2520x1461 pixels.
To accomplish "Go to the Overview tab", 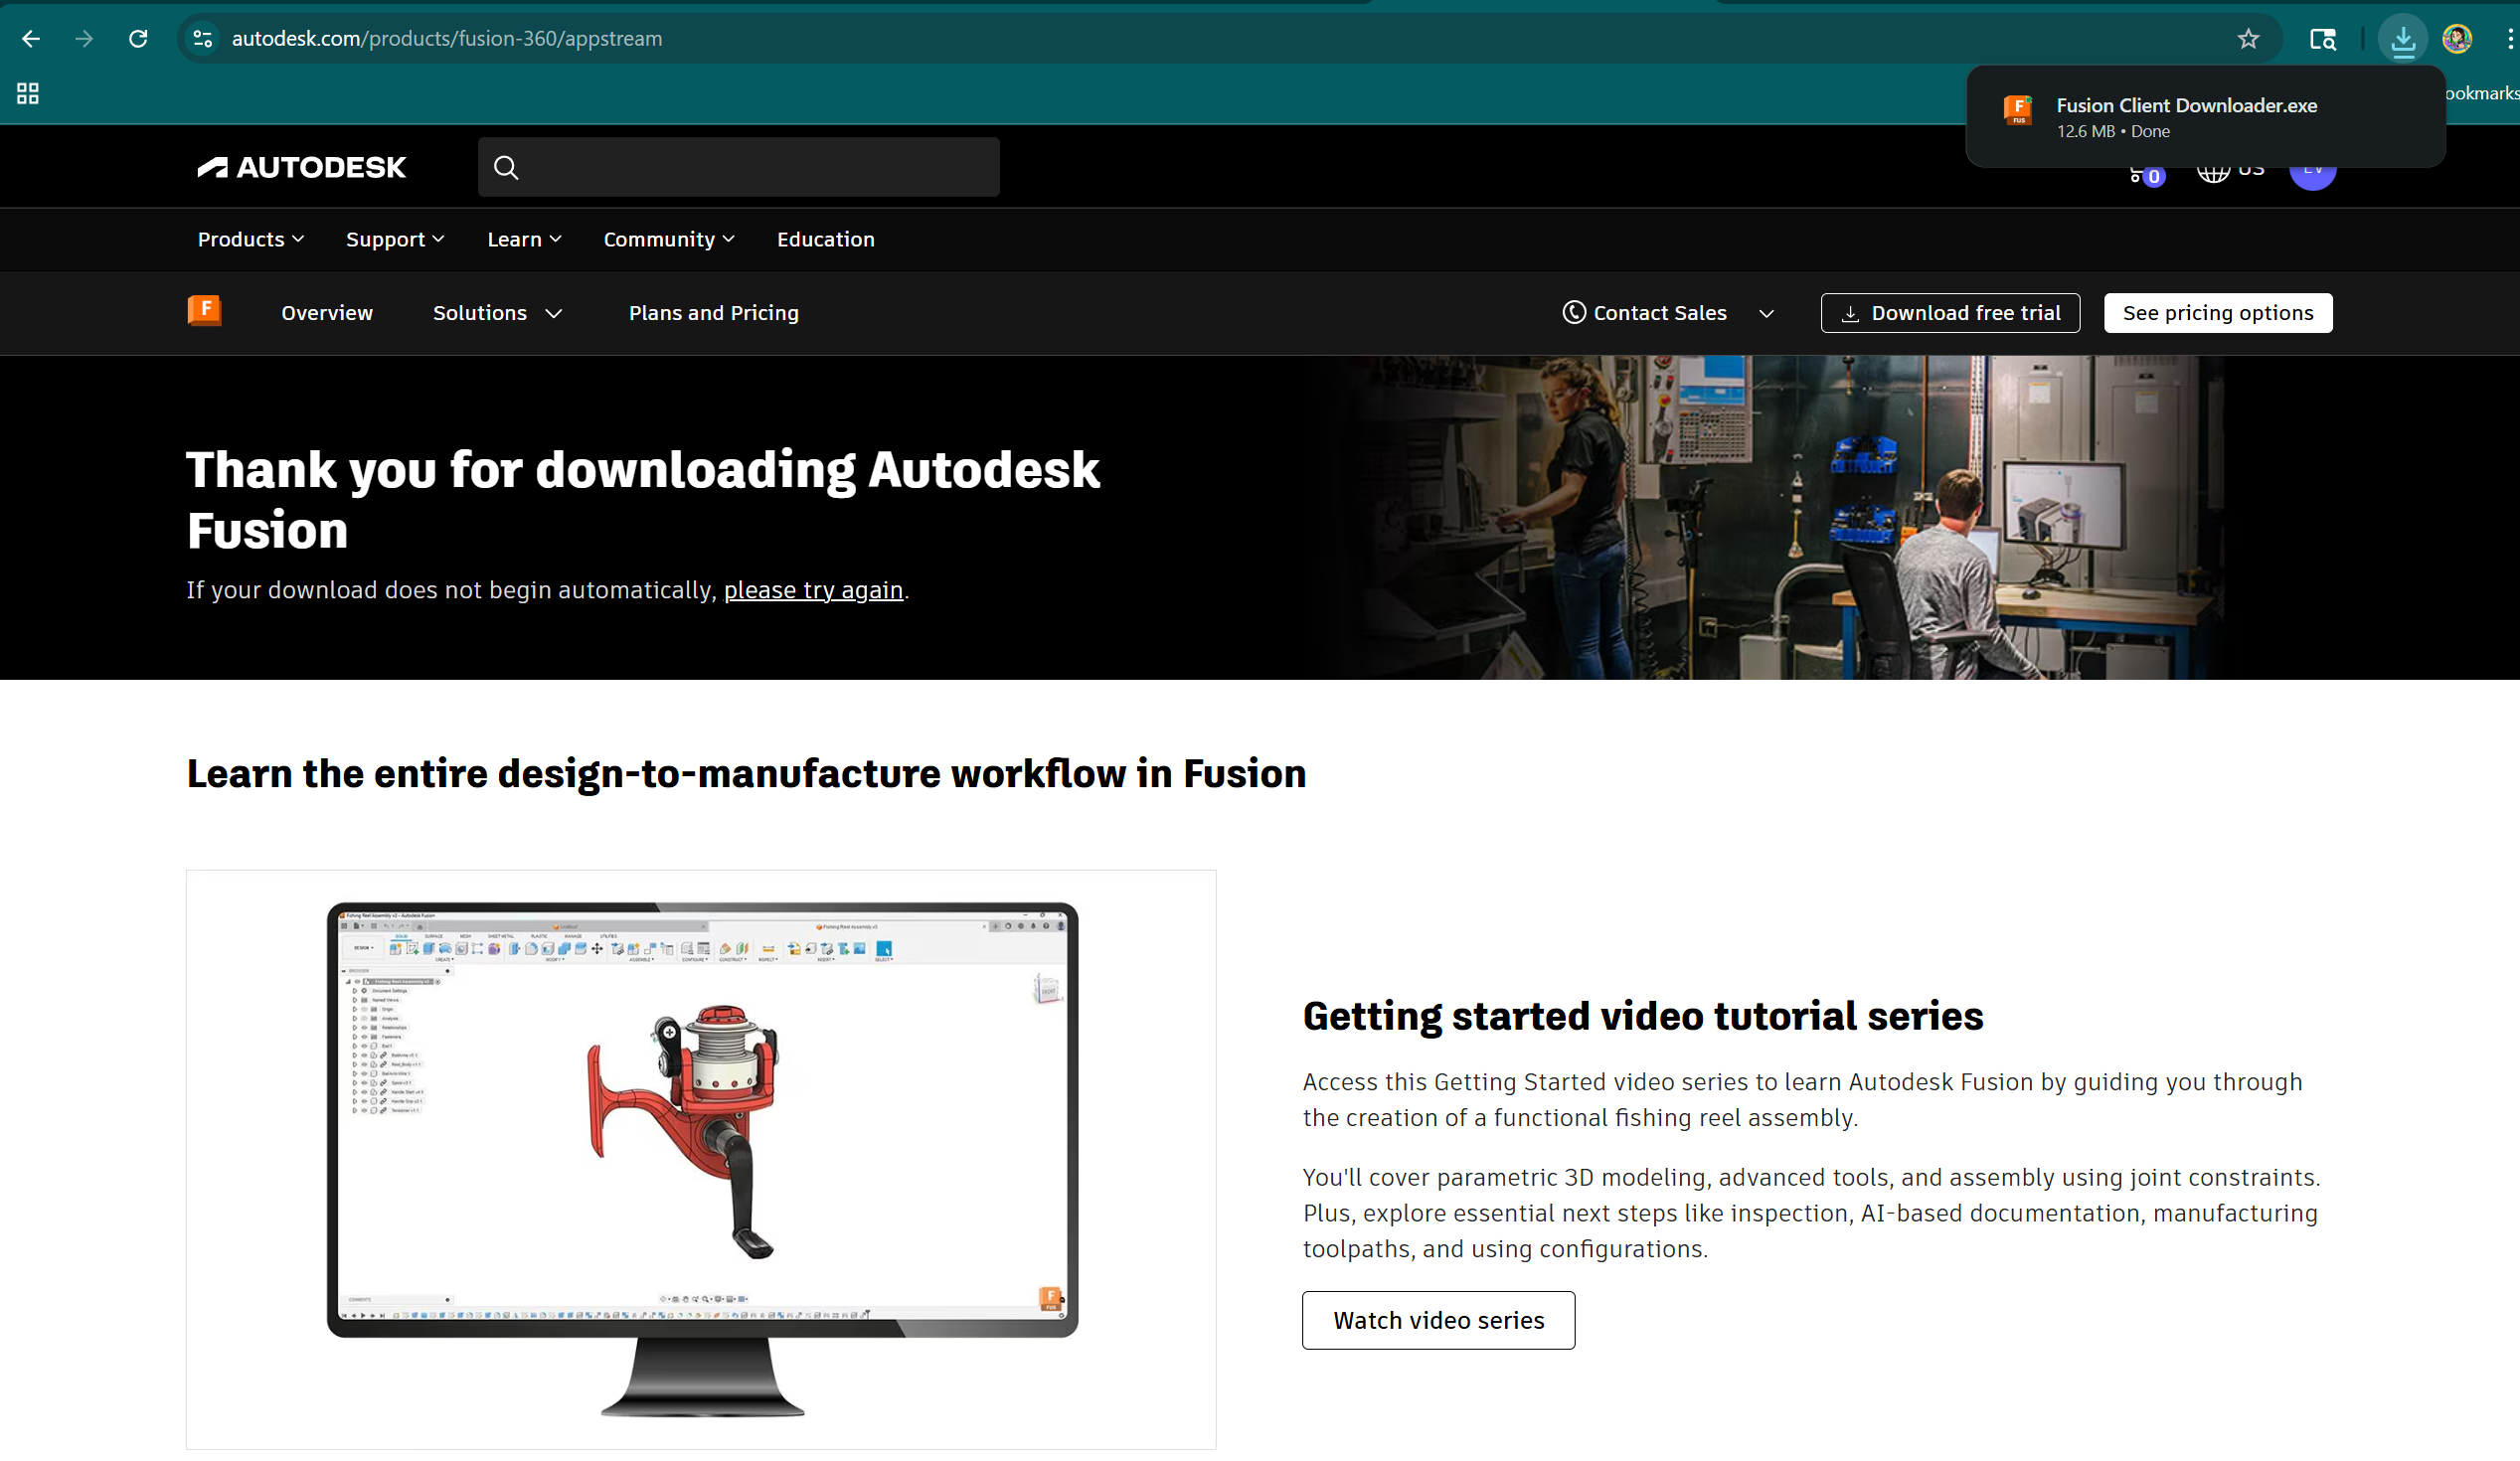I will click(x=327, y=313).
